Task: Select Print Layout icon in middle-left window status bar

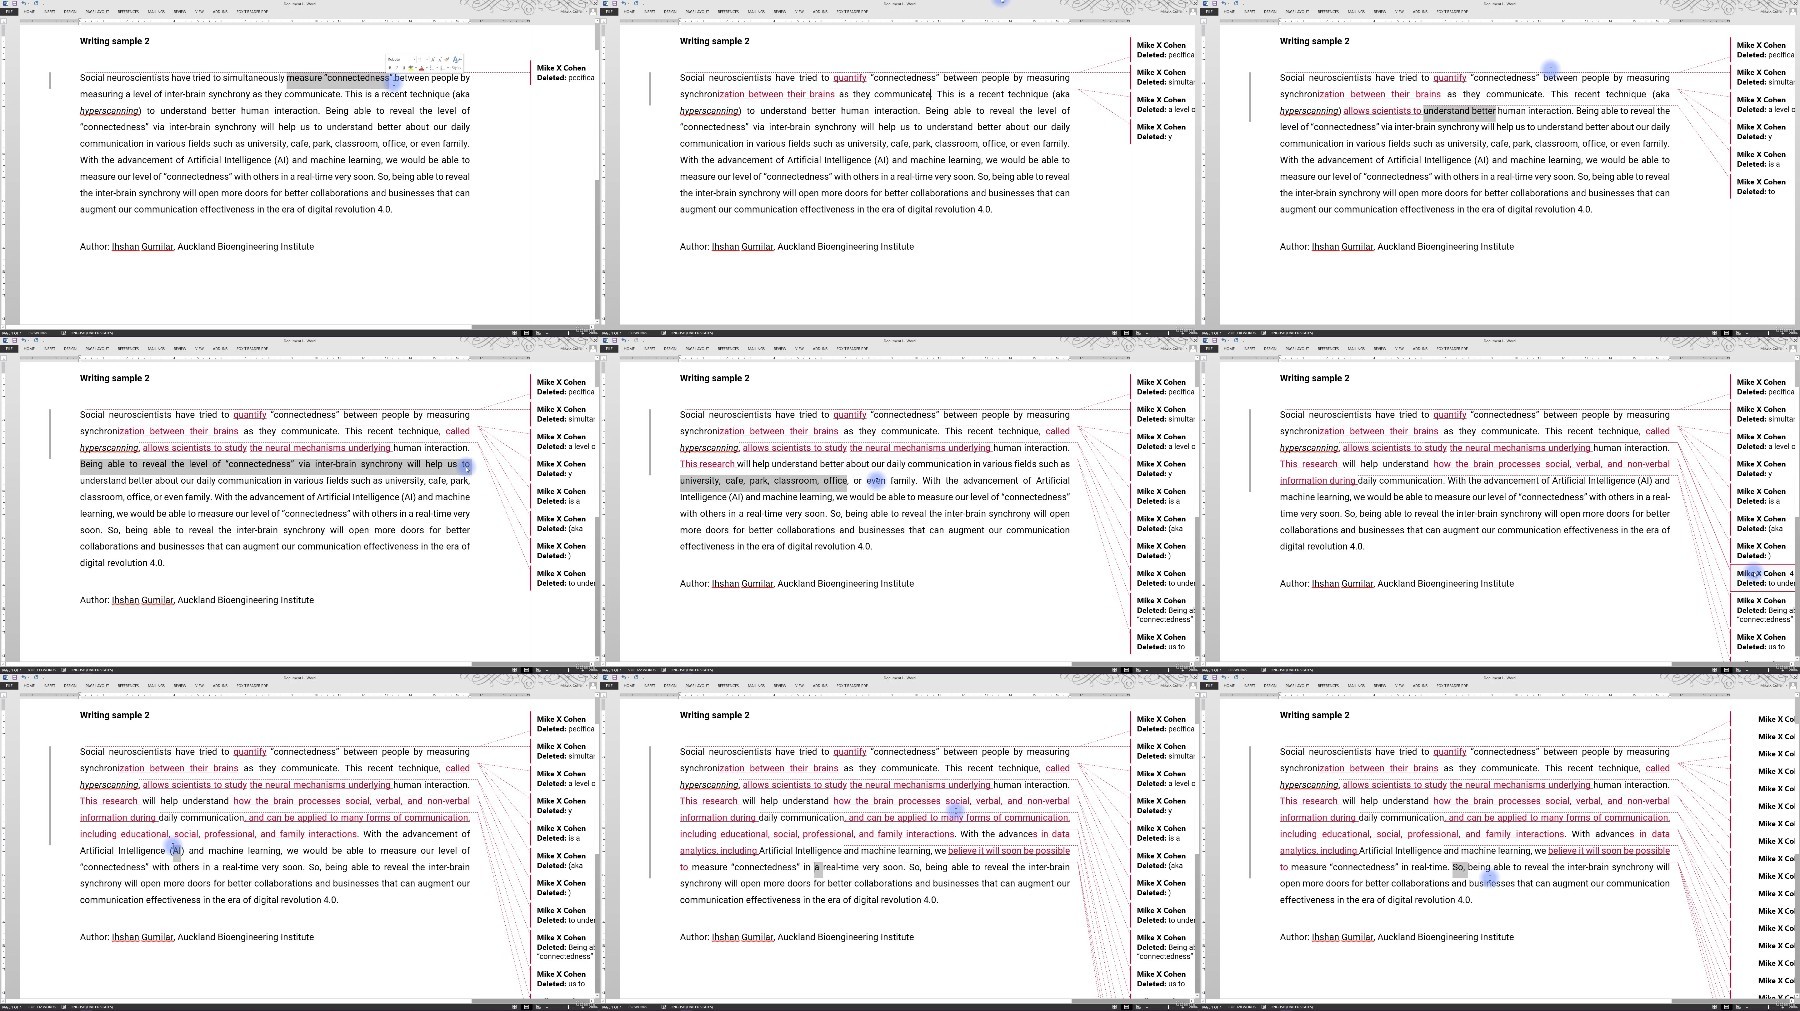Action: pyautogui.click(x=526, y=670)
